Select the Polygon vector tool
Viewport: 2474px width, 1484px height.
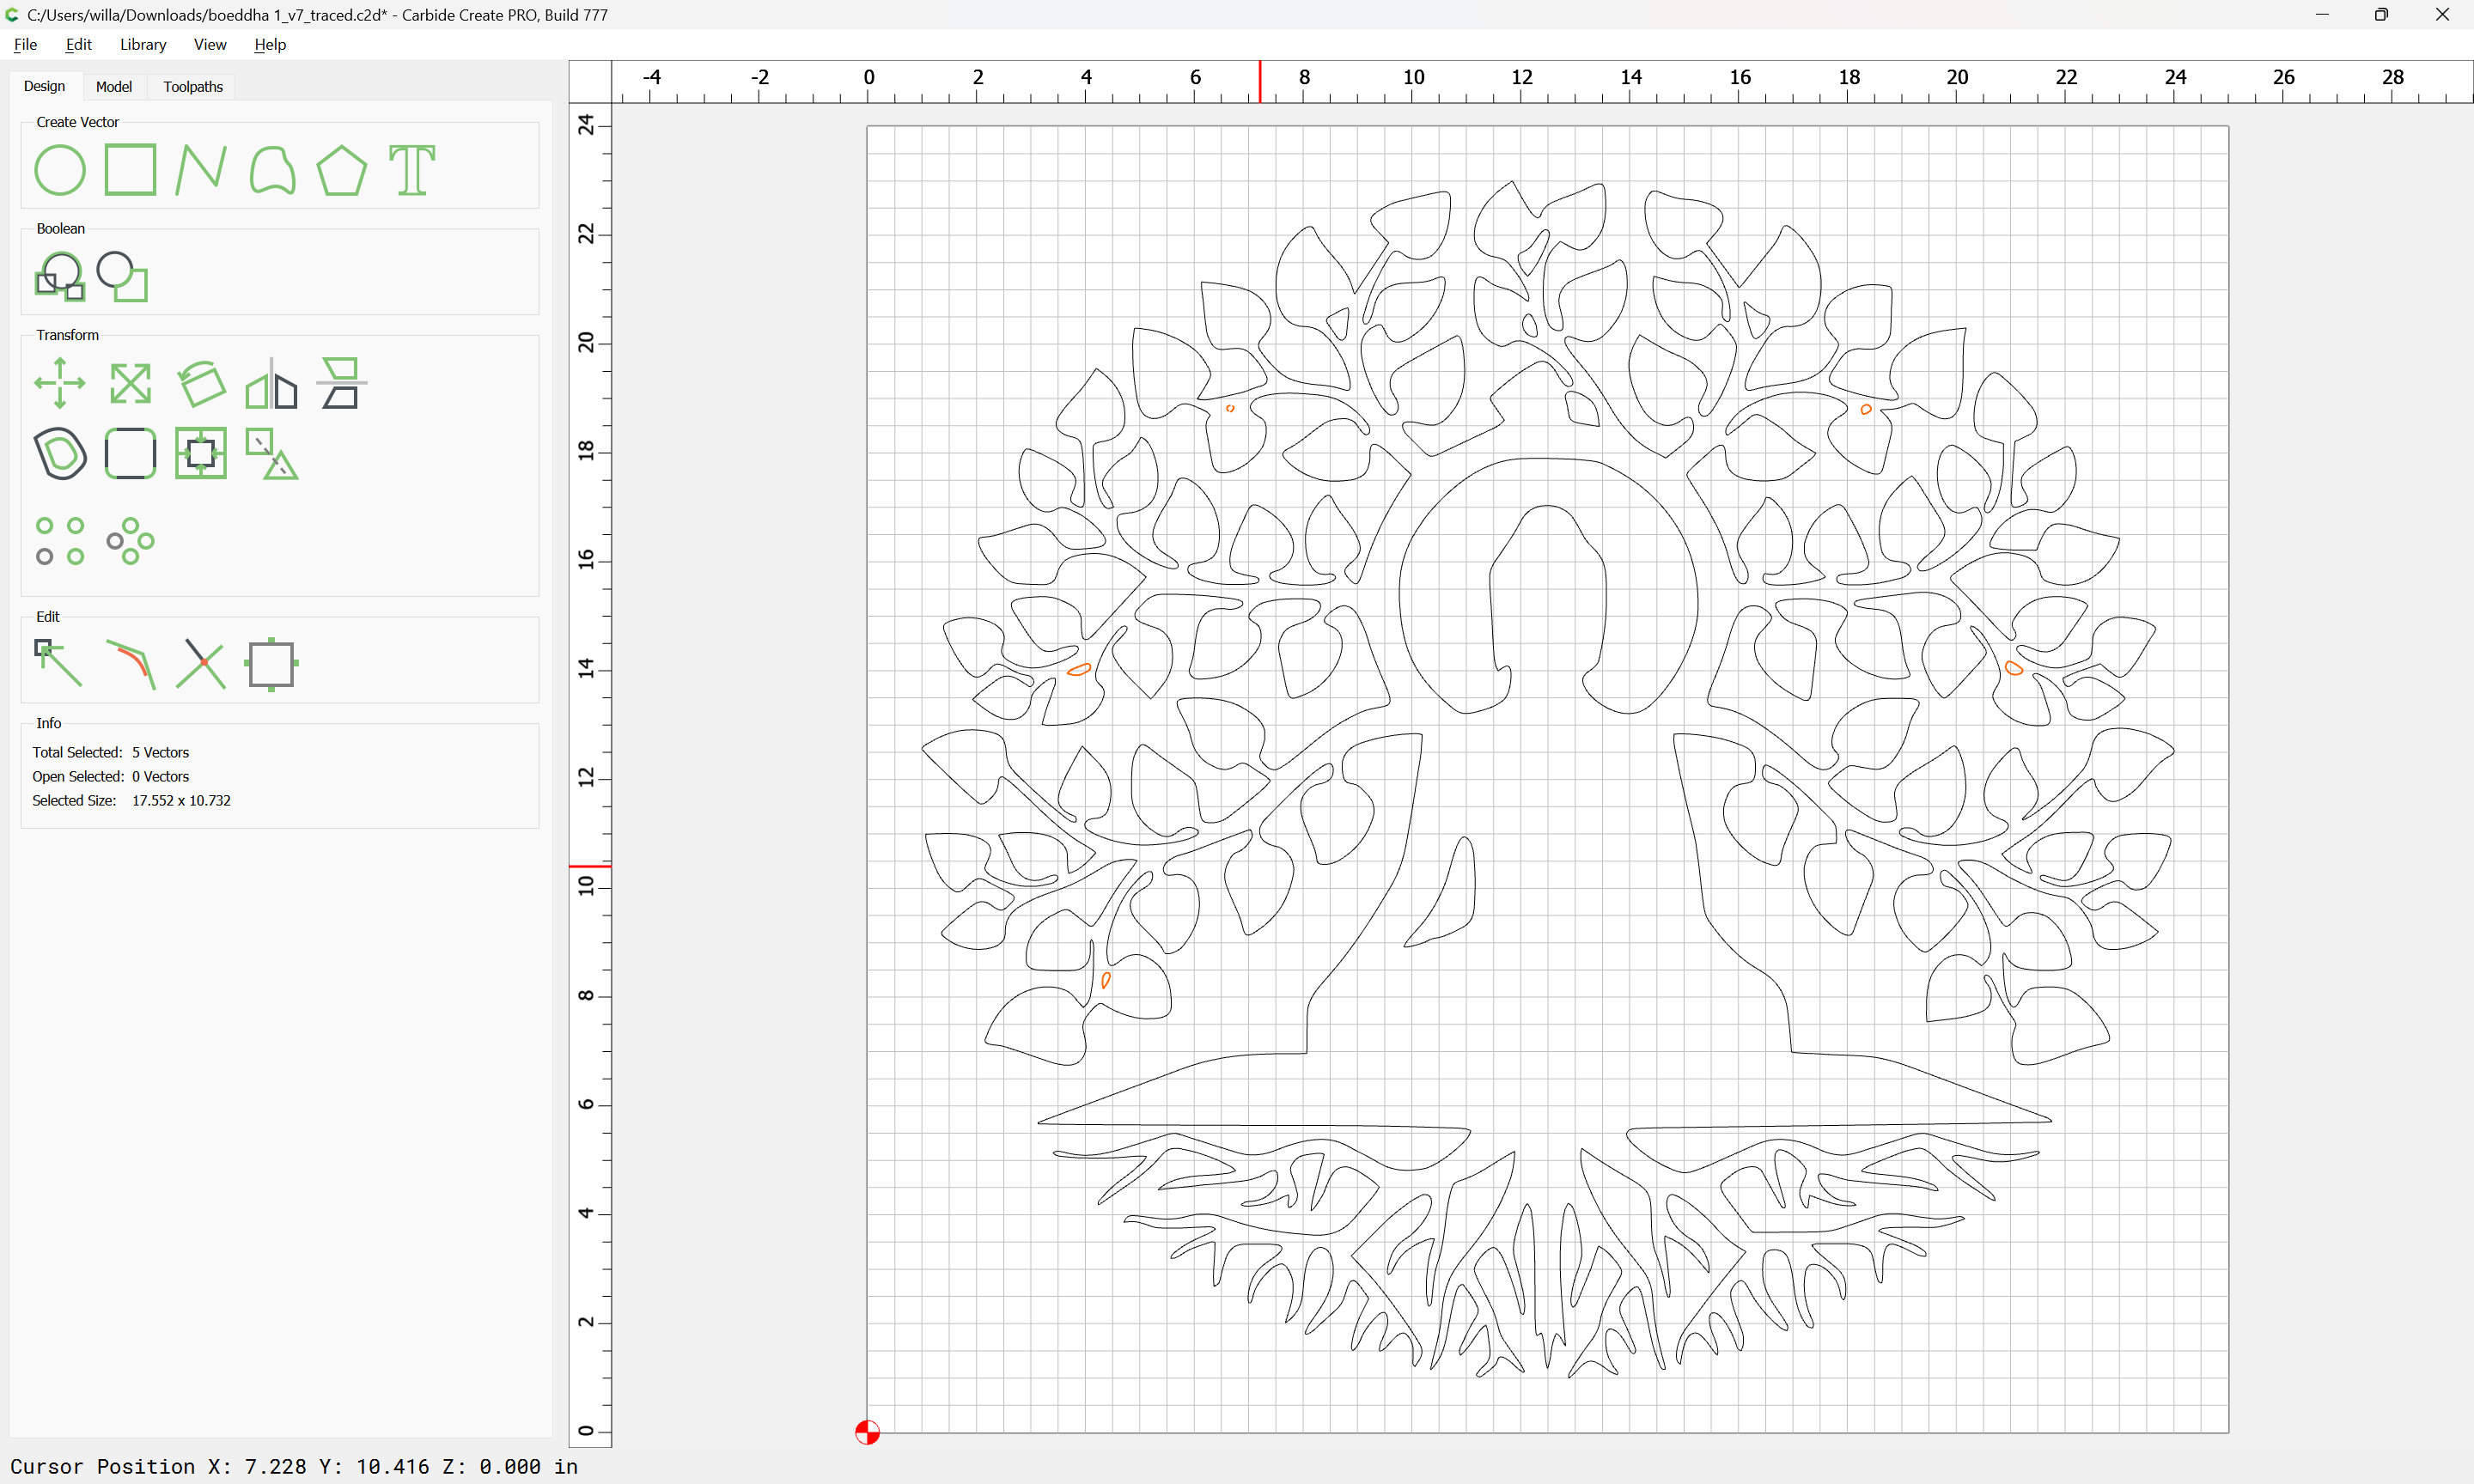point(342,170)
